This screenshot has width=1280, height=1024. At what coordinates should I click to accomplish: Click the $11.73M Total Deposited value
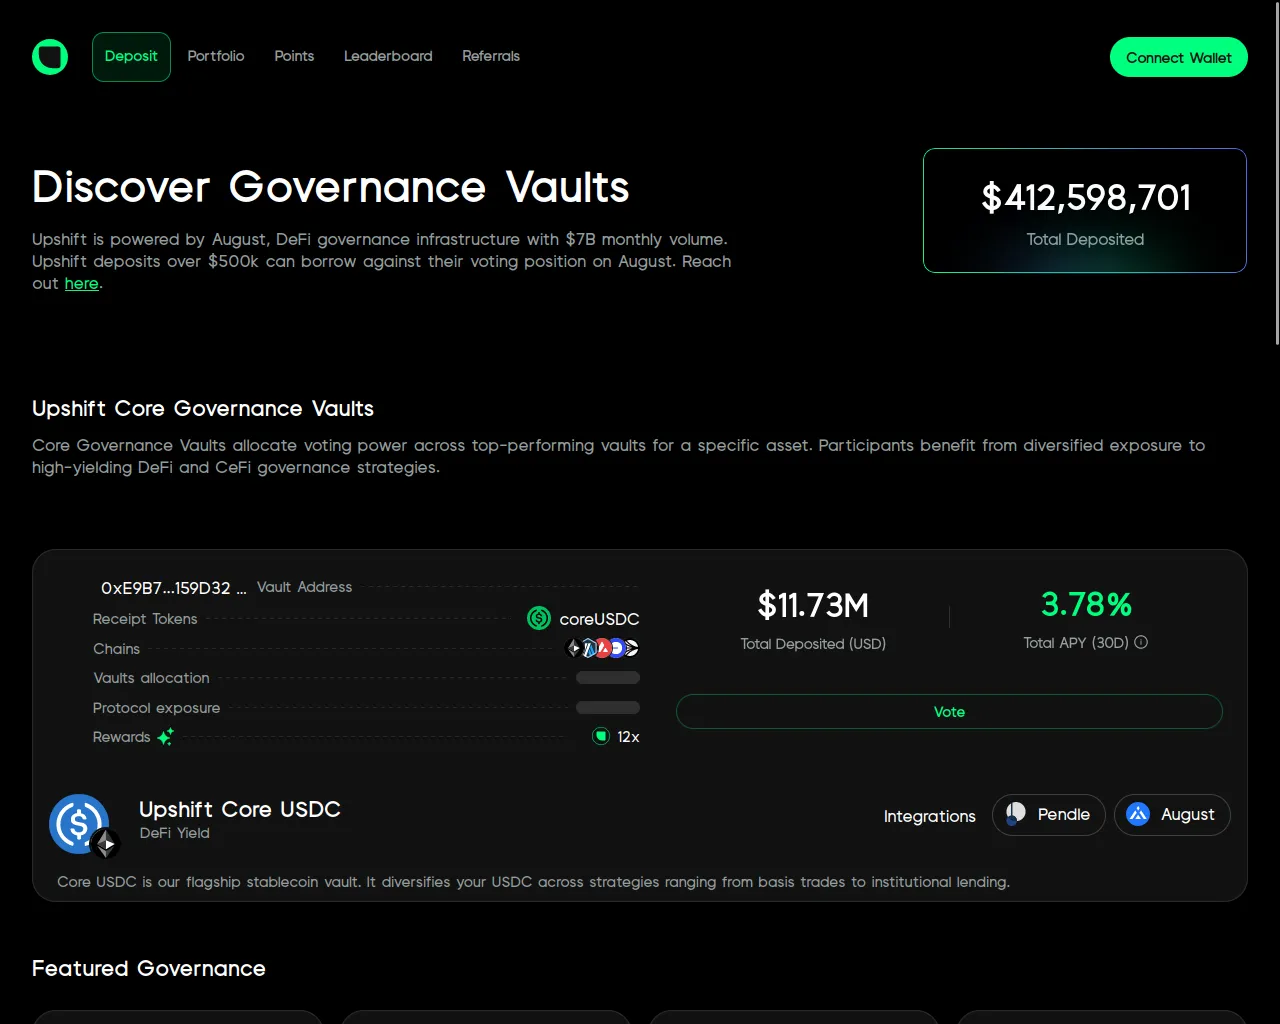click(813, 605)
